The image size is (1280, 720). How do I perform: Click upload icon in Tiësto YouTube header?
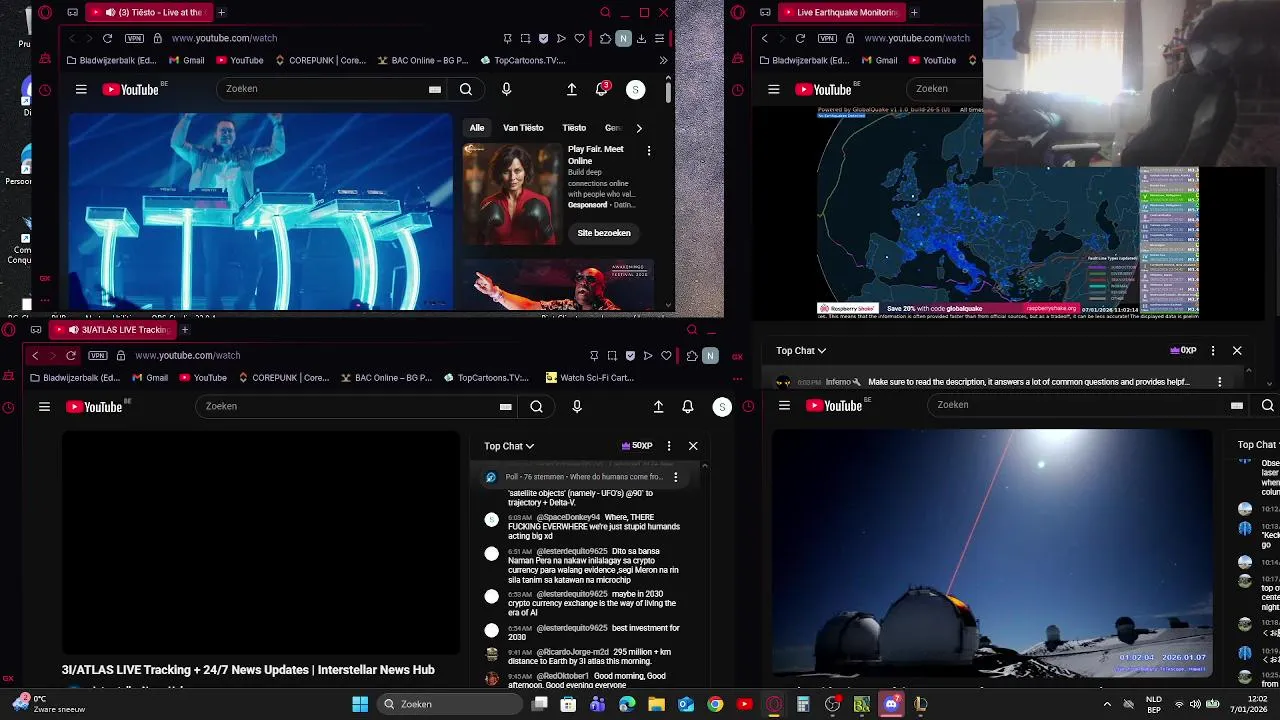[x=571, y=89]
